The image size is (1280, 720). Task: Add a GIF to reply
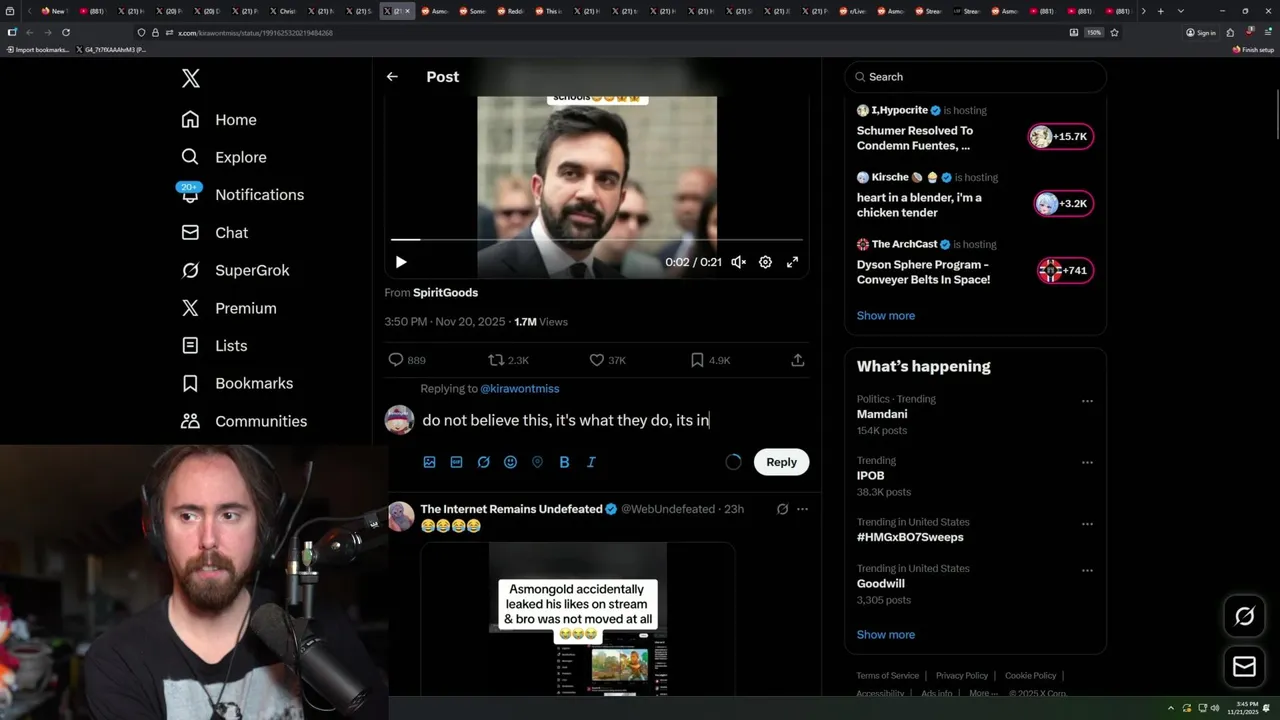point(456,462)
